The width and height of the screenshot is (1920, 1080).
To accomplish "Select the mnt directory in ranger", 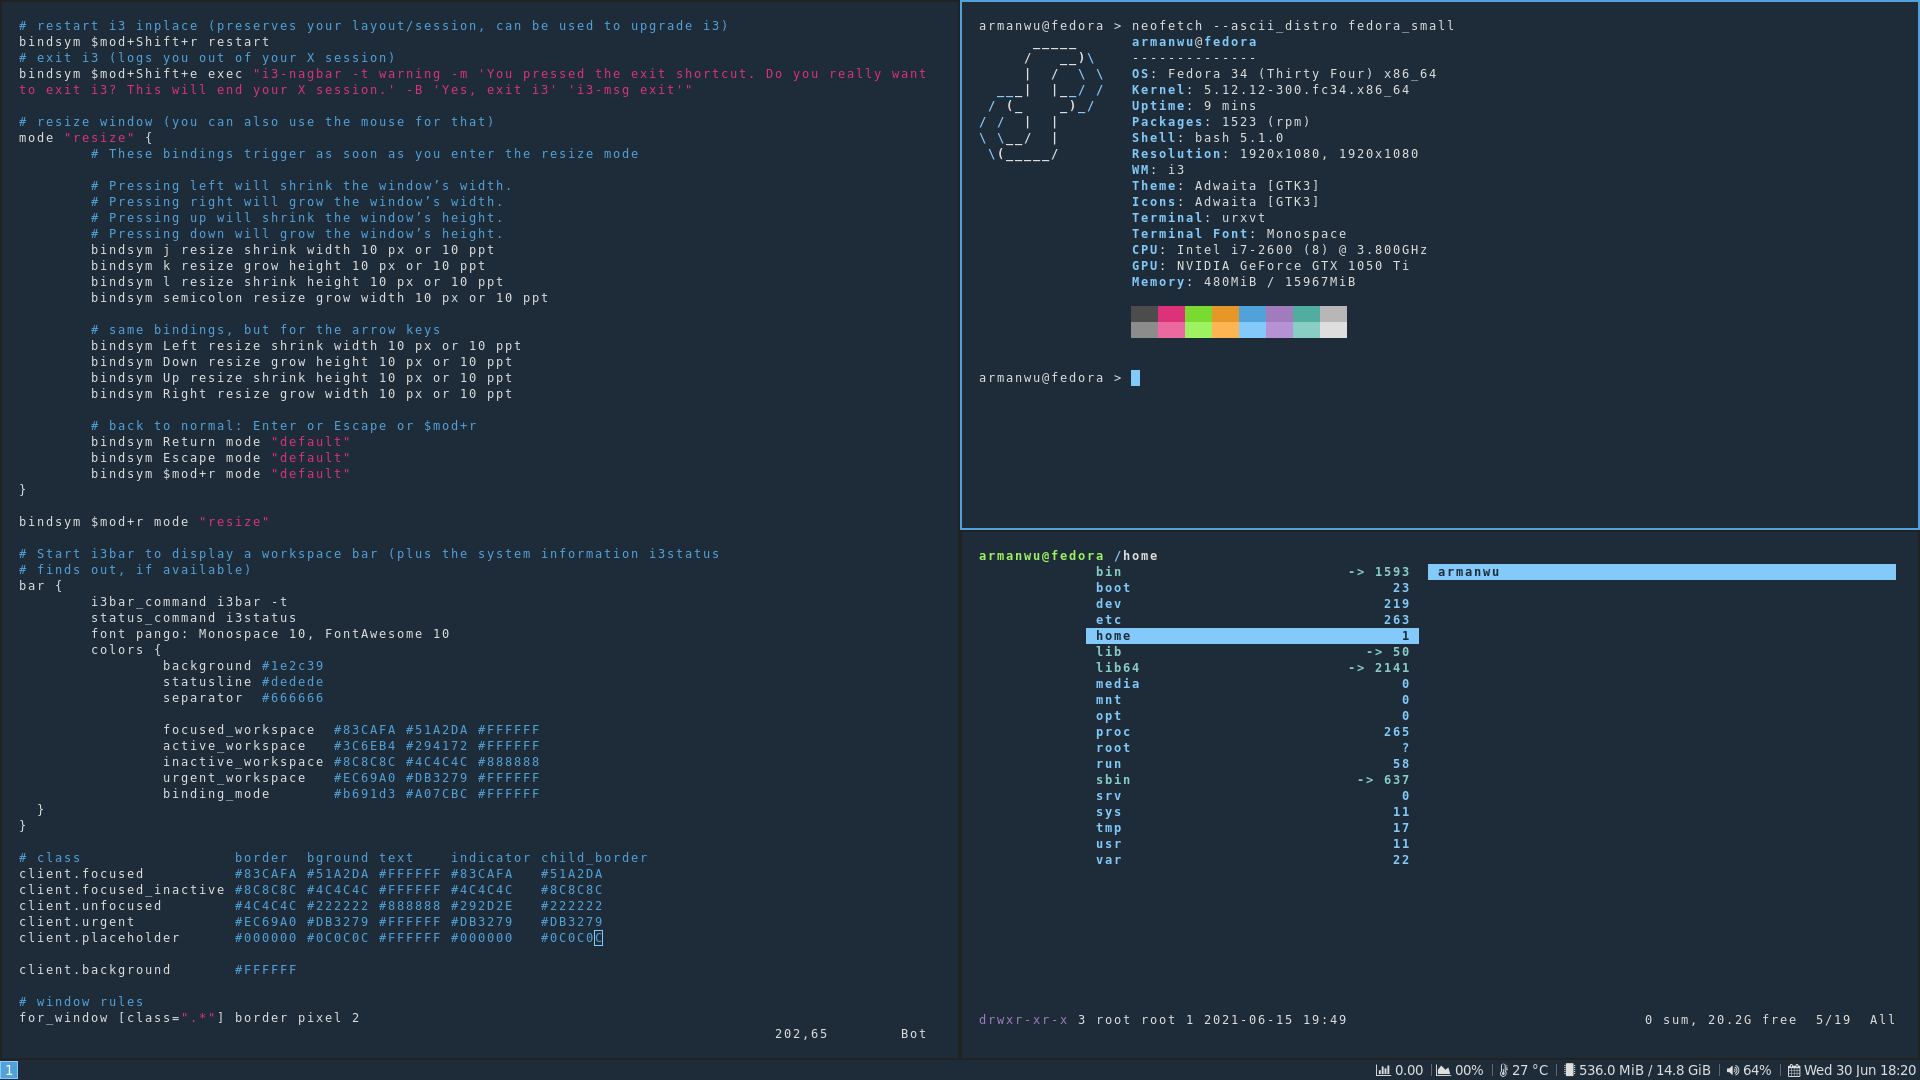I will (x=1252, y=700).
